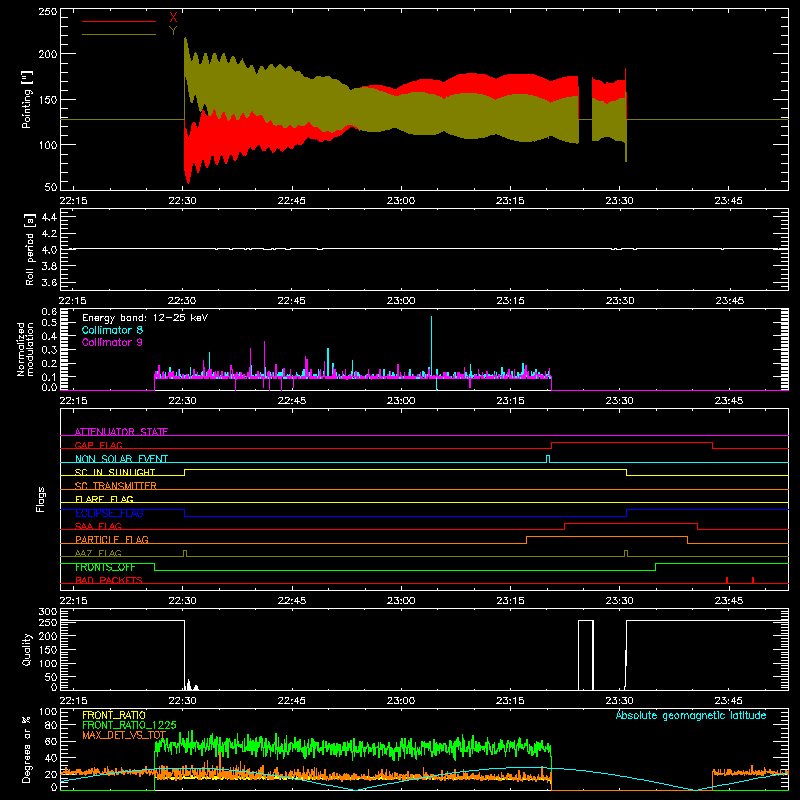Click the NON_SOLAR_EVENT pulse on the cyan trace

tap(548, 459)
